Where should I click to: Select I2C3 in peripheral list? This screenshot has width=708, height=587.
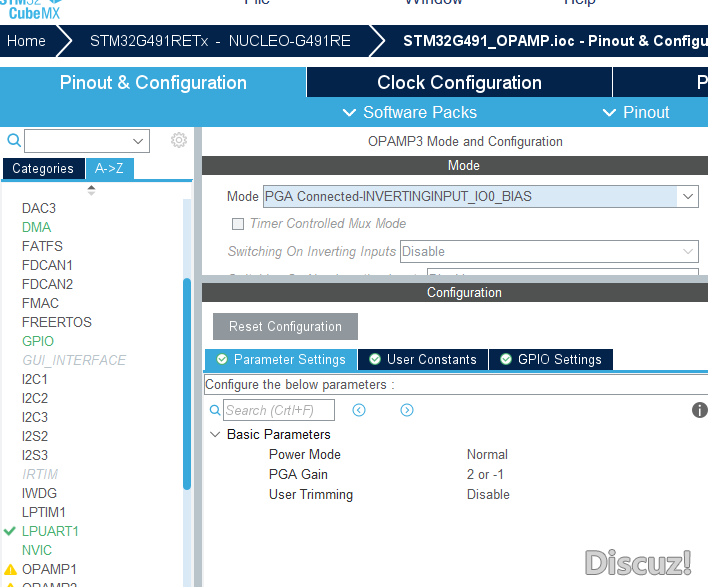pos(35,417)
